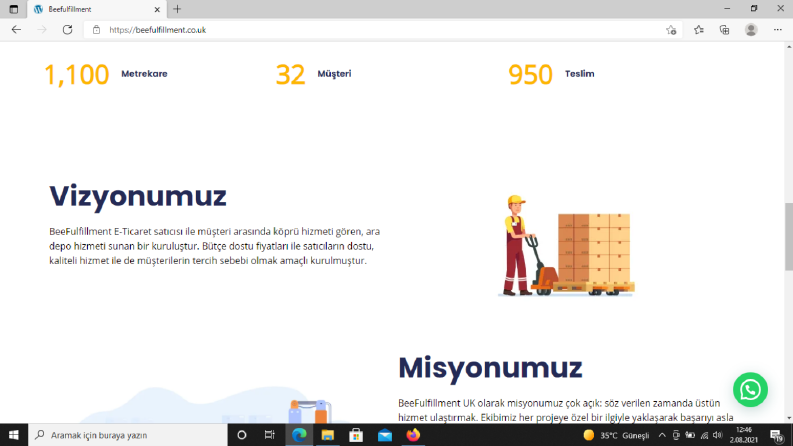This screenshot has height=446, width=793.
Task: Minimize the browser window
Action: pos(727,9)
